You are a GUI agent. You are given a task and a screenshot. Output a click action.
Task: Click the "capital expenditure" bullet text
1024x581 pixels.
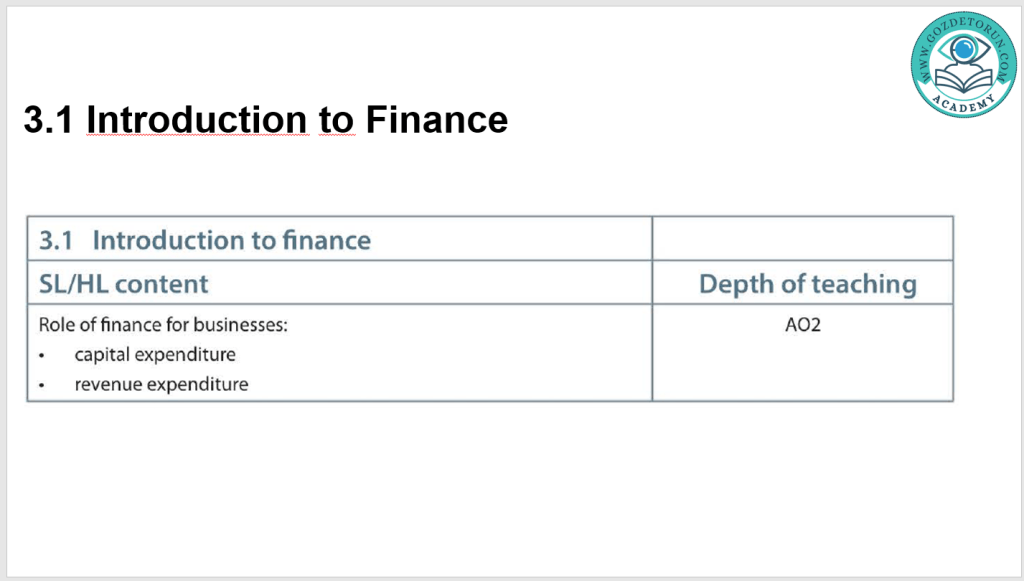(155, 355)
